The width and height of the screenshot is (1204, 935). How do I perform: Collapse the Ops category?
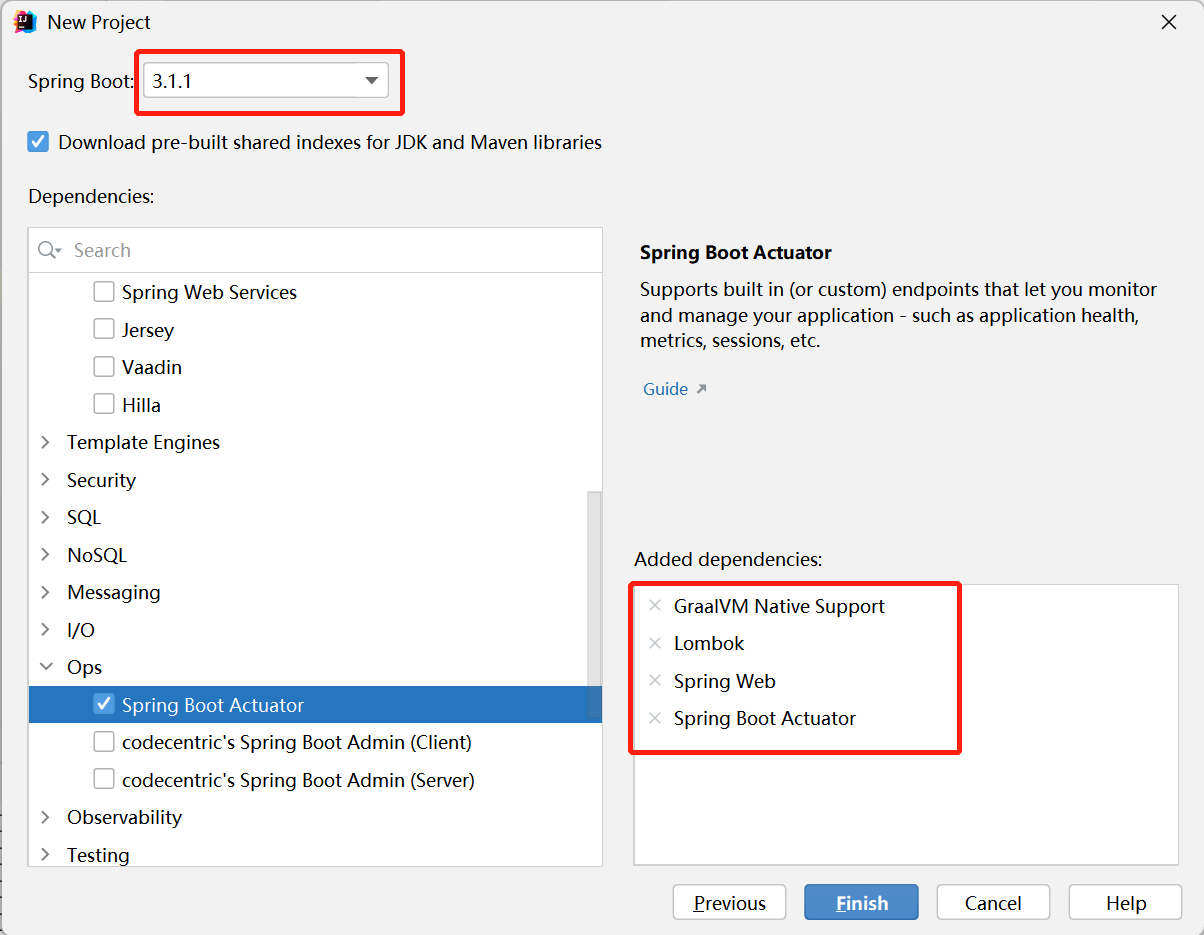45,667
